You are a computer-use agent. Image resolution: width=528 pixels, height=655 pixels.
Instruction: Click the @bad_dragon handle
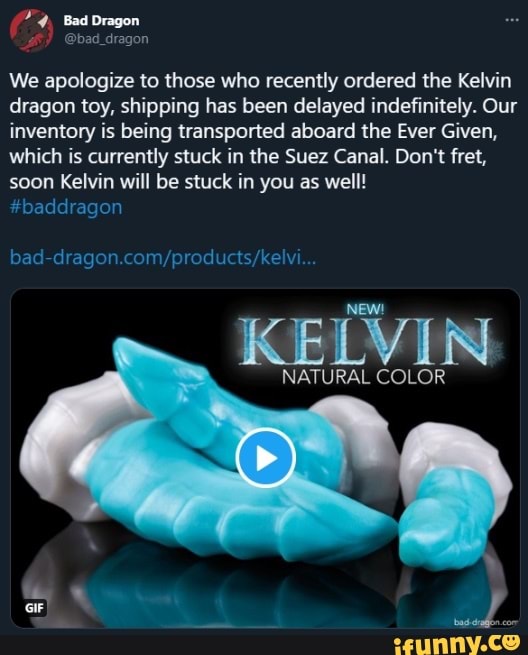click(x=106, y=39)
